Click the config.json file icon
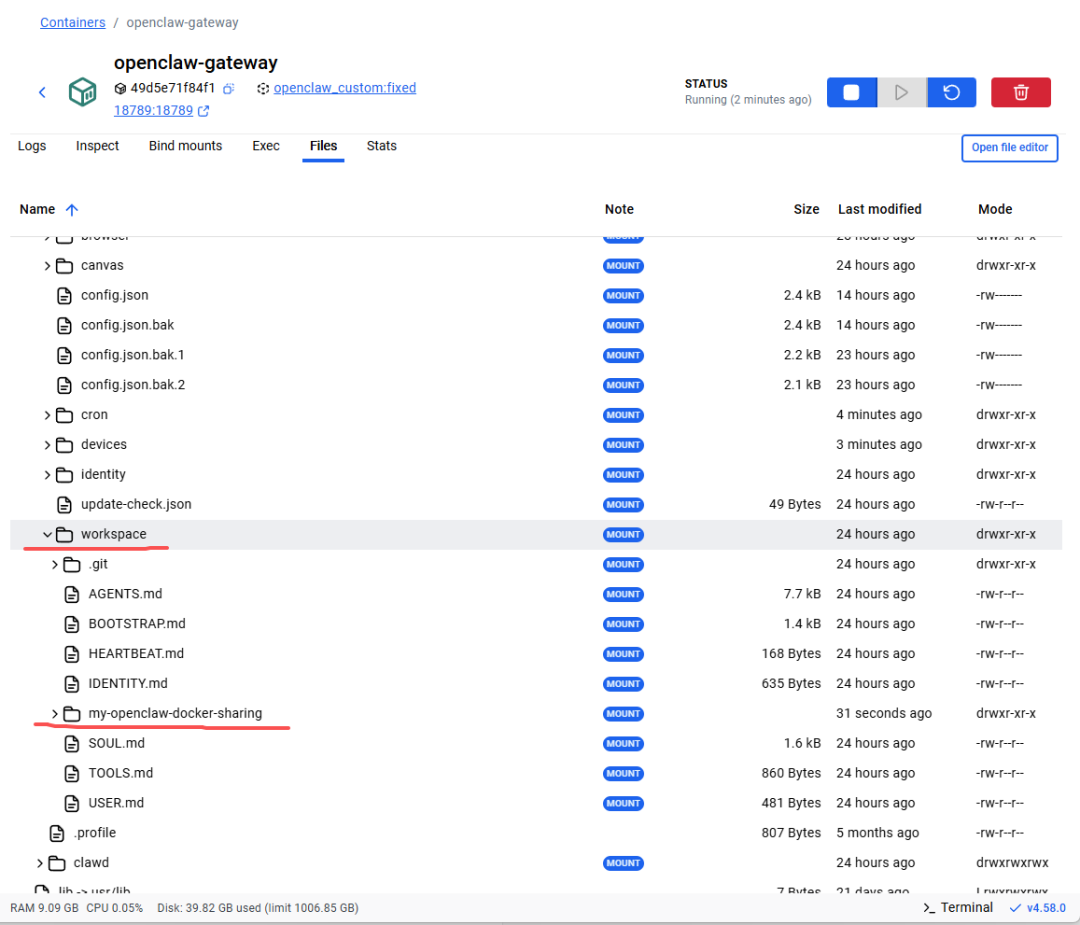The width and height of the screenshot is (1080, 925). tap(64, 295)
